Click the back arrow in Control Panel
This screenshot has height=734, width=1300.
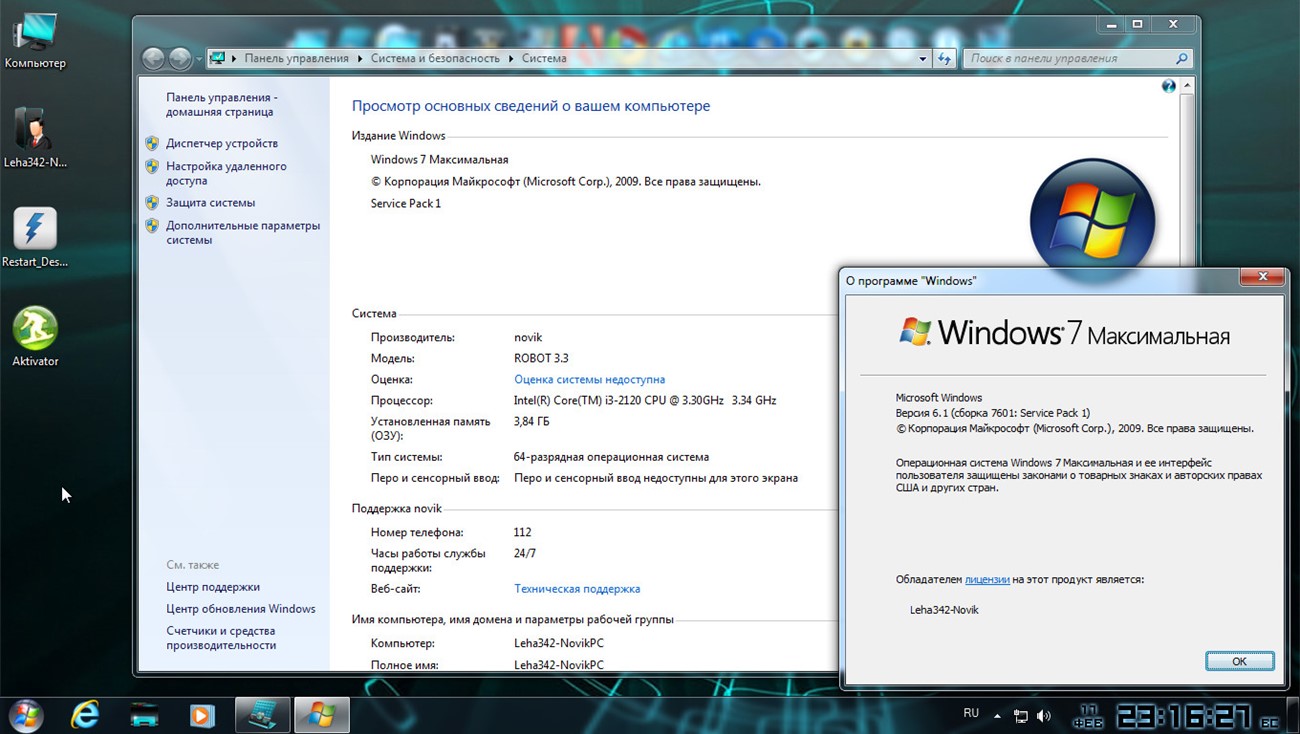[153, 59]
